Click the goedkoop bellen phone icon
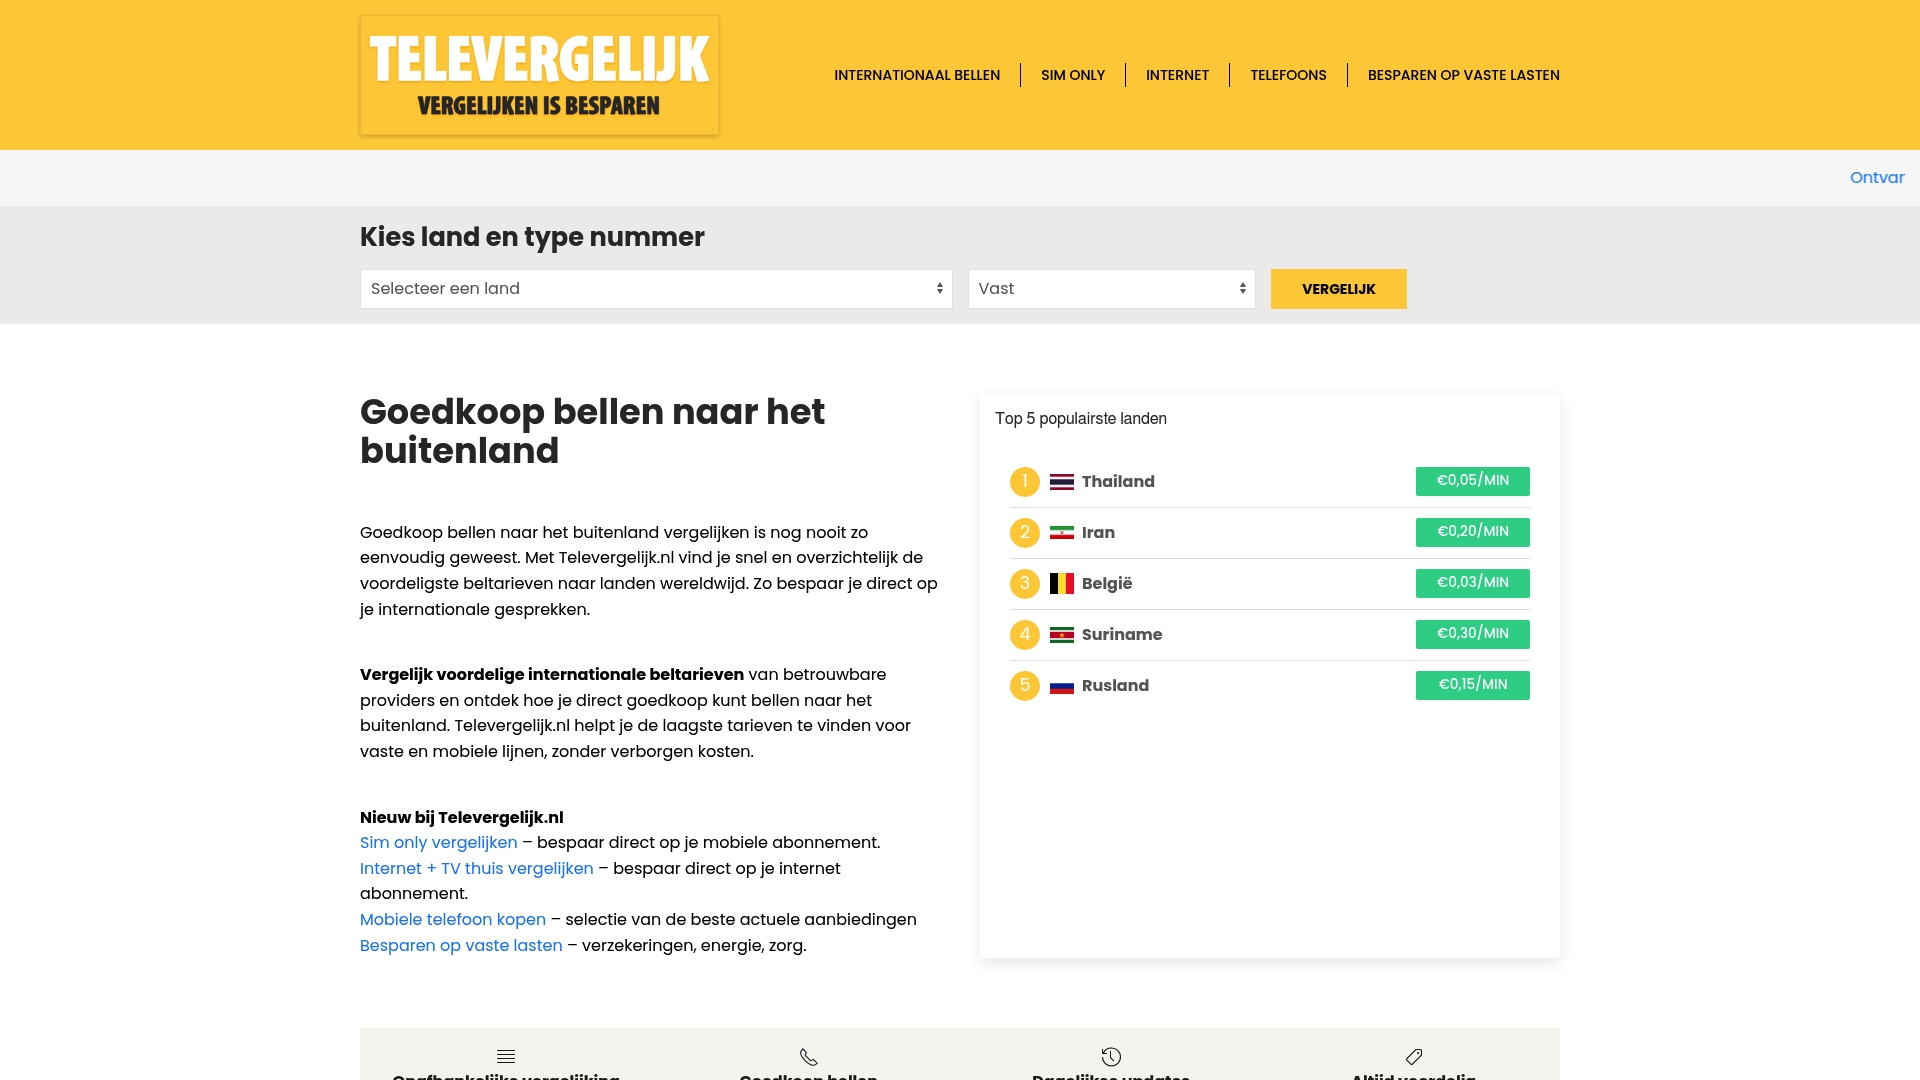1920x1080 pixels. [808, 1056]
